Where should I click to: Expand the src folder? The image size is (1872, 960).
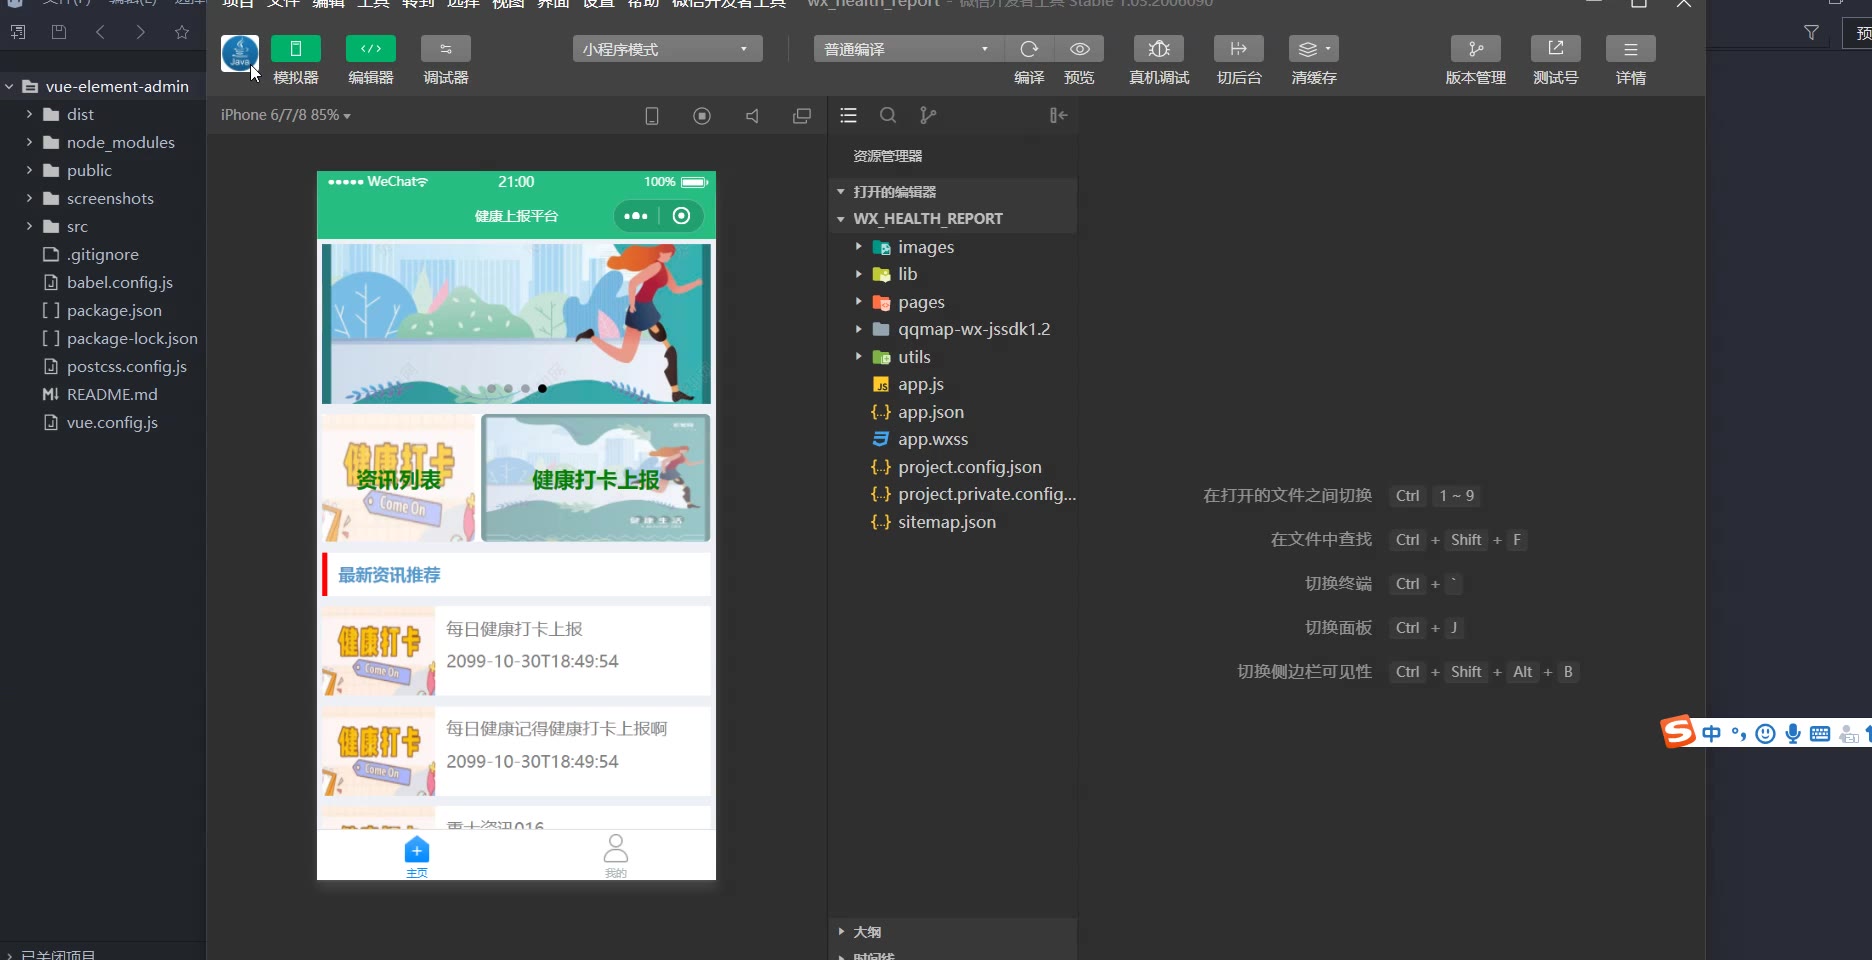tap(103, 227)
